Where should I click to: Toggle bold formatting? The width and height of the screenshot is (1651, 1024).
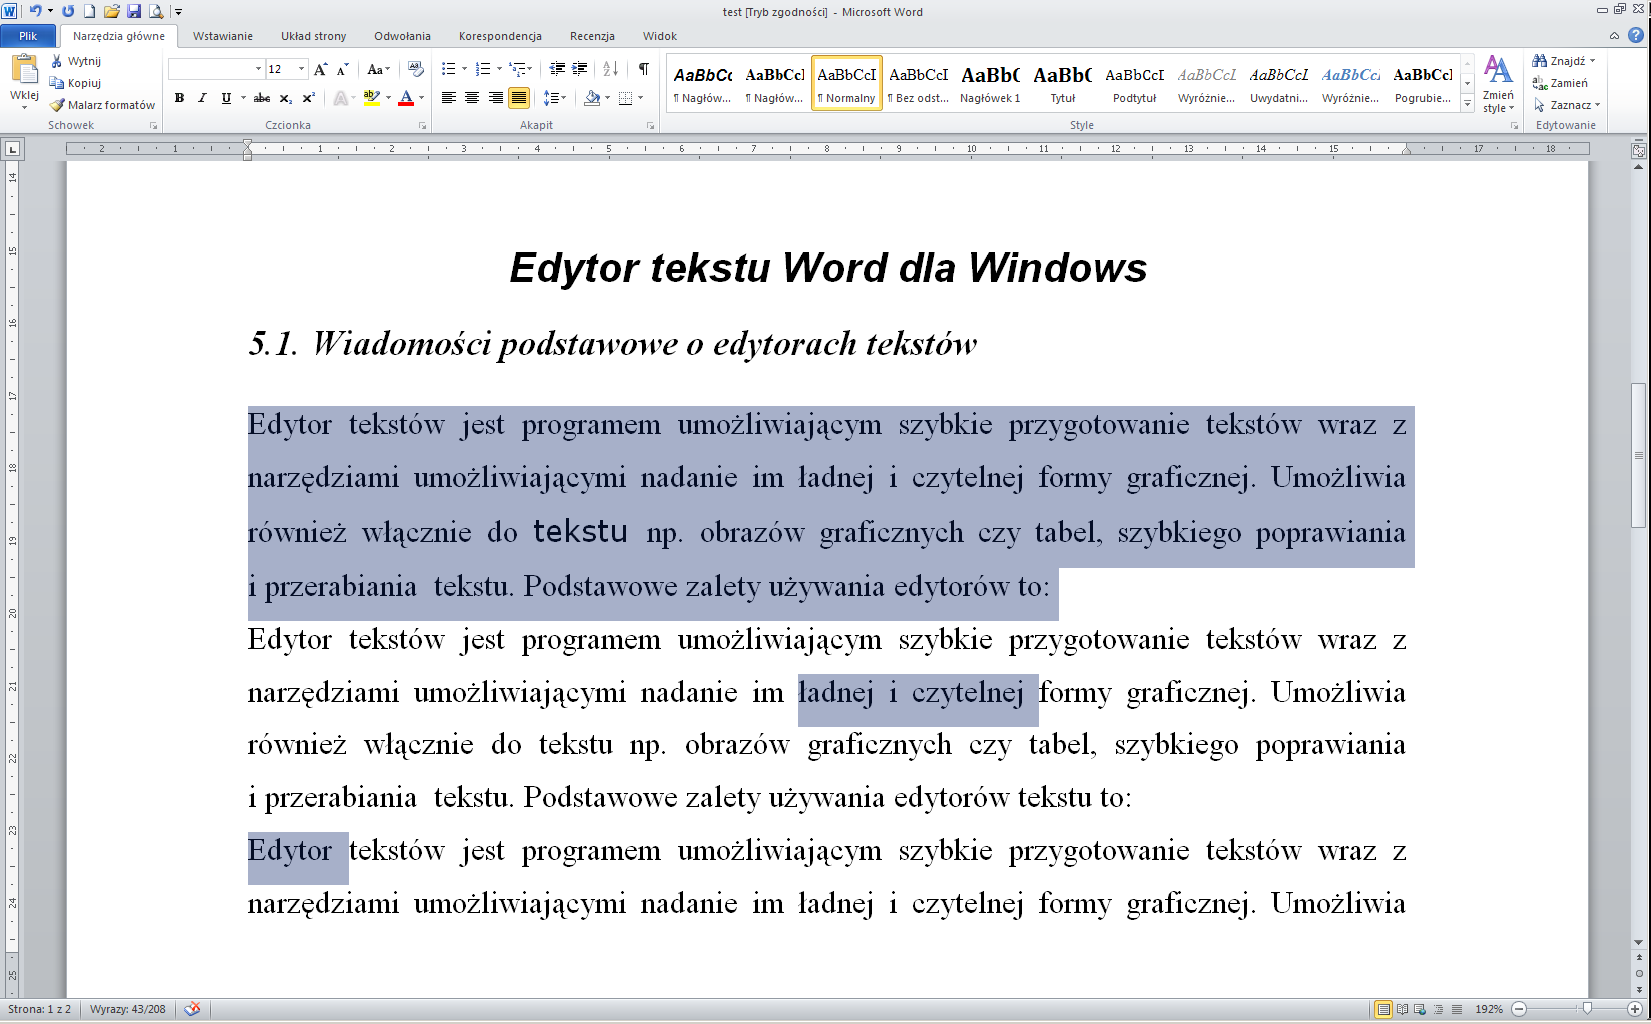pyautogui.click(x=179, y=98)
